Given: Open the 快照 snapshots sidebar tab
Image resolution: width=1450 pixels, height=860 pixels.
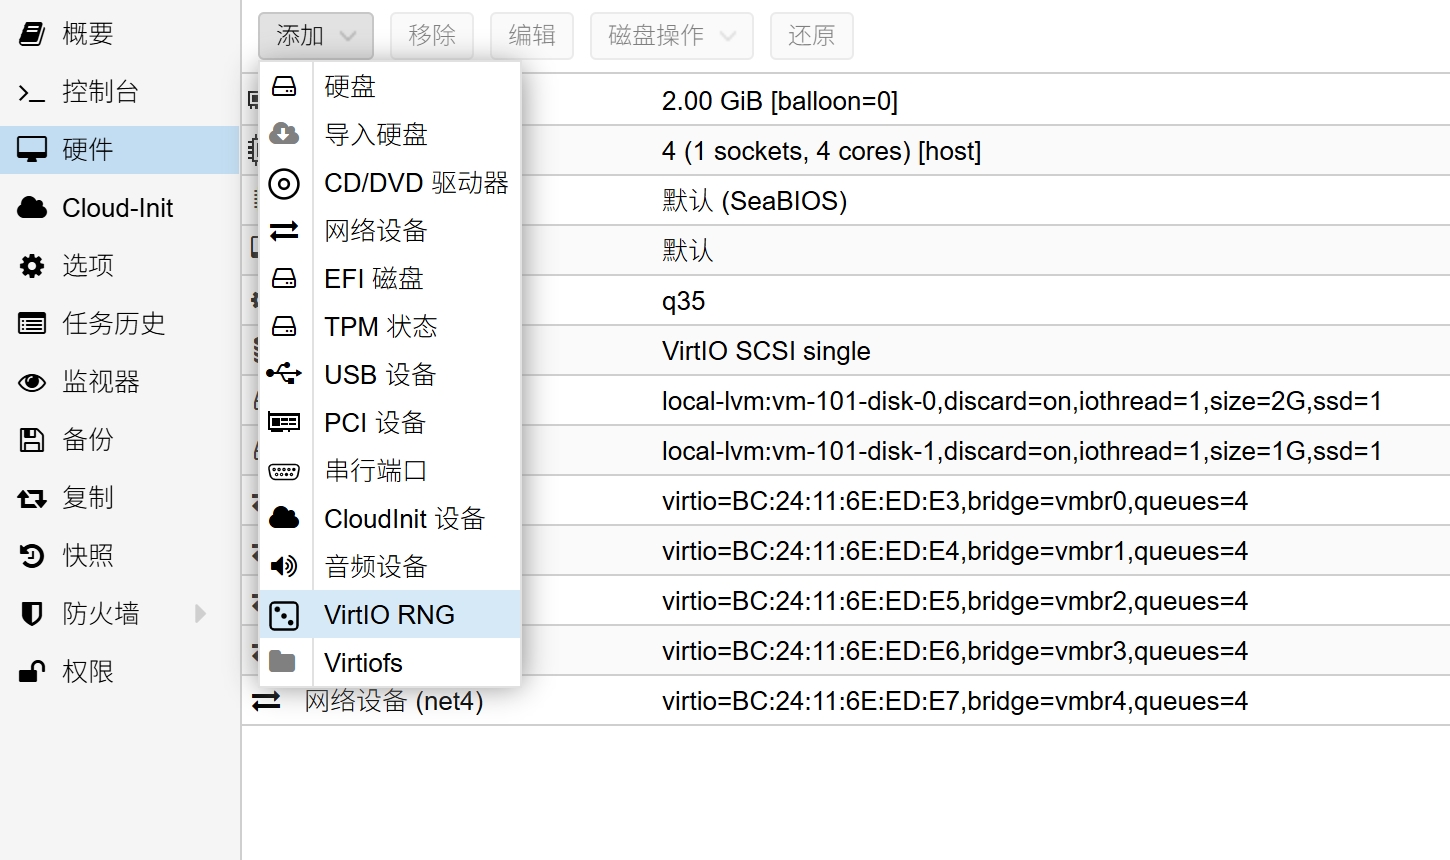Looking at the screenshot, I should [x=88, y=555].
